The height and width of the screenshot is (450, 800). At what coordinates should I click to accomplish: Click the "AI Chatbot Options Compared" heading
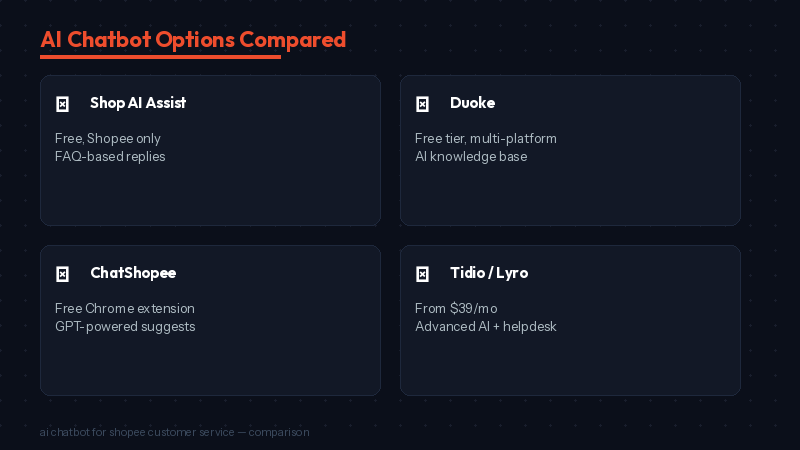coord(193,40)
